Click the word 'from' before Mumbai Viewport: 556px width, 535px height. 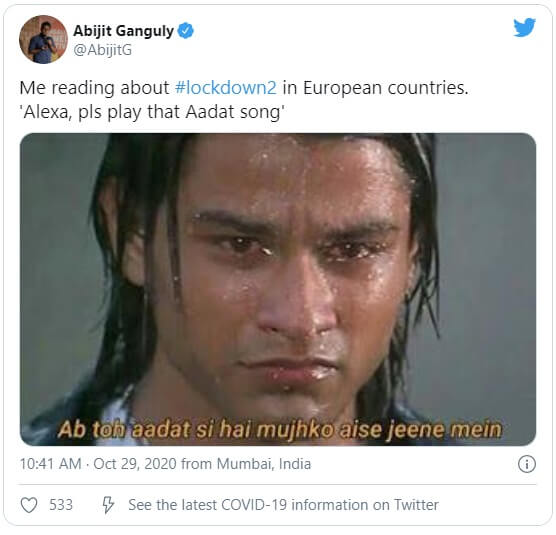[x=196, y=464]
